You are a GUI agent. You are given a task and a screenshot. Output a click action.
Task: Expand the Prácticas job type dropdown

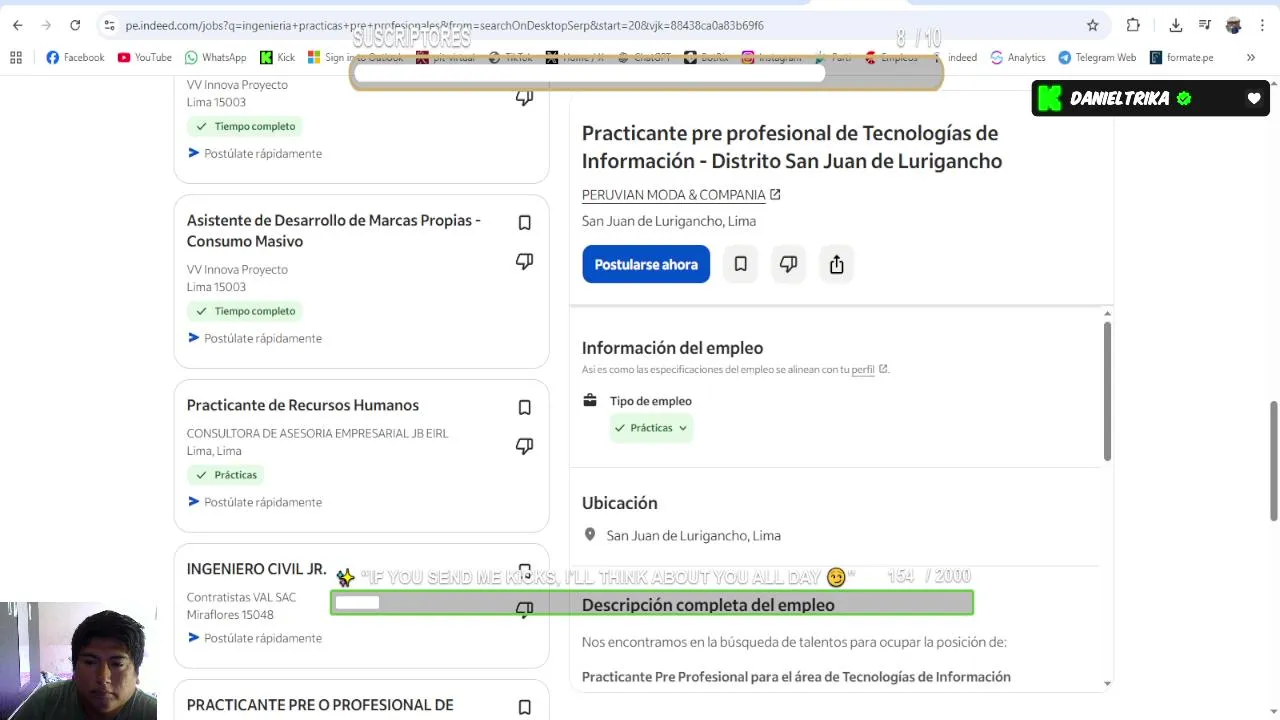pos(651,428)
